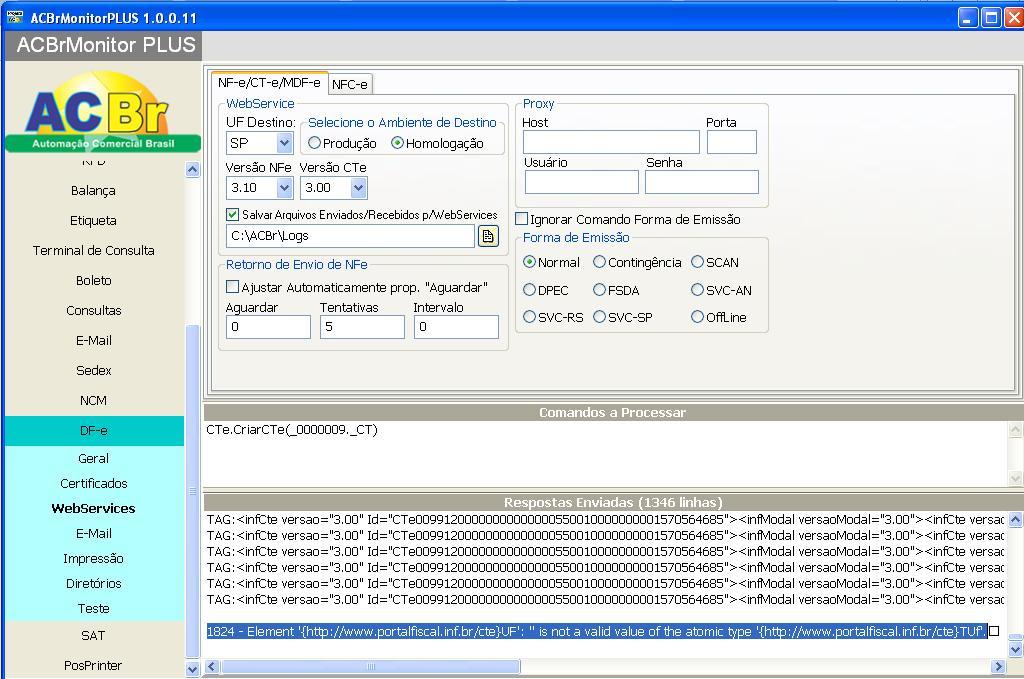Open Diretórios under DF-e
This screenshot has width=1024, height=679.
pos(93,584)
